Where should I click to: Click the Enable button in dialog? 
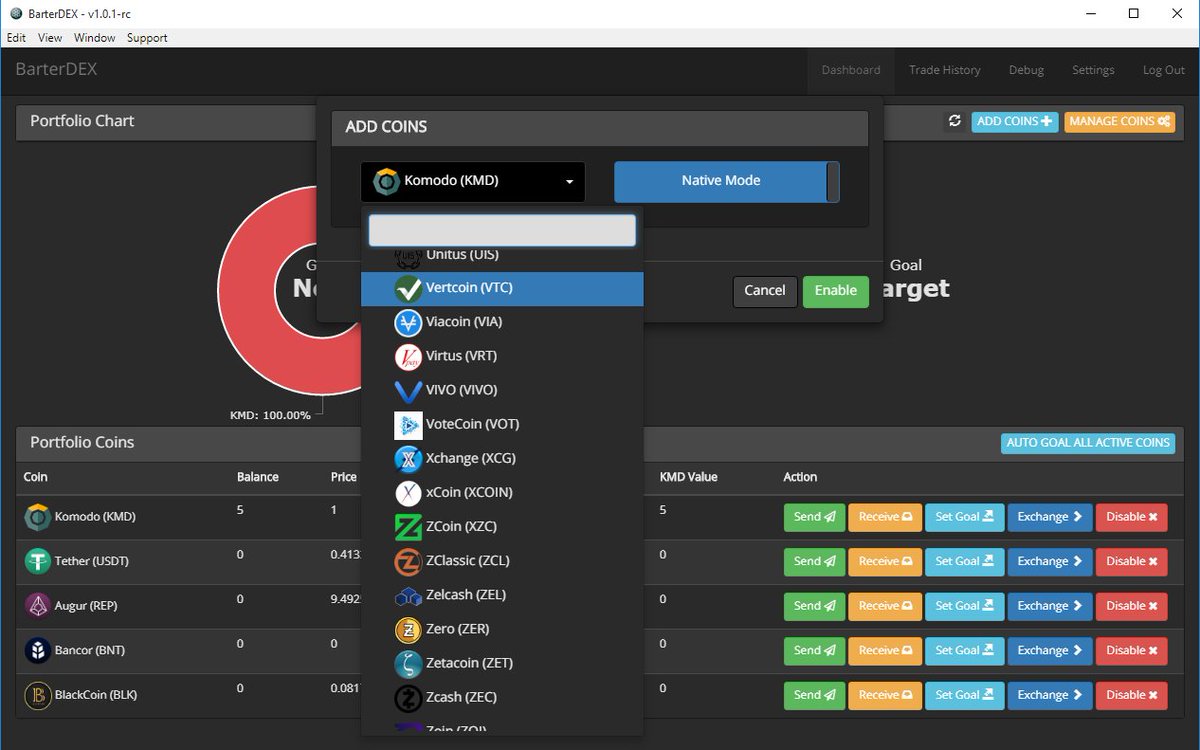tap(836, 291)
